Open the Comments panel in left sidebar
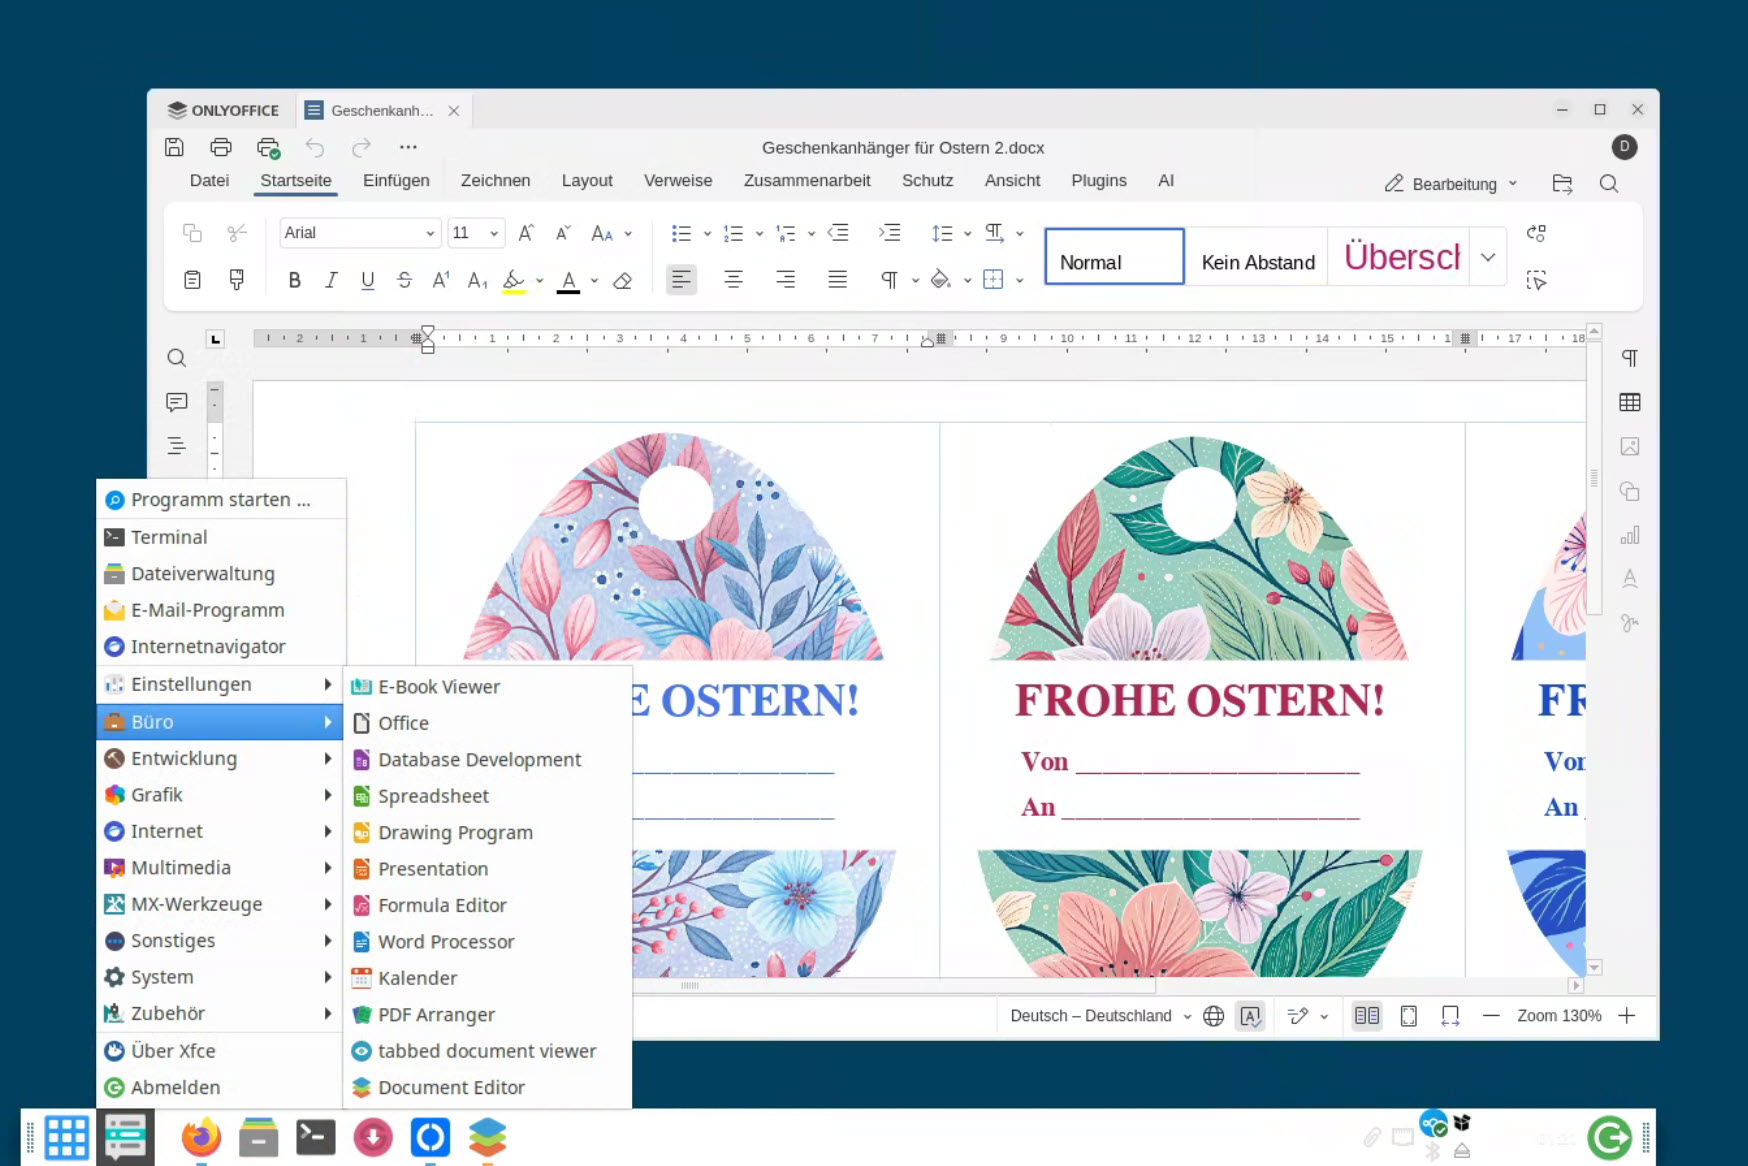 (x=177, y=402)
